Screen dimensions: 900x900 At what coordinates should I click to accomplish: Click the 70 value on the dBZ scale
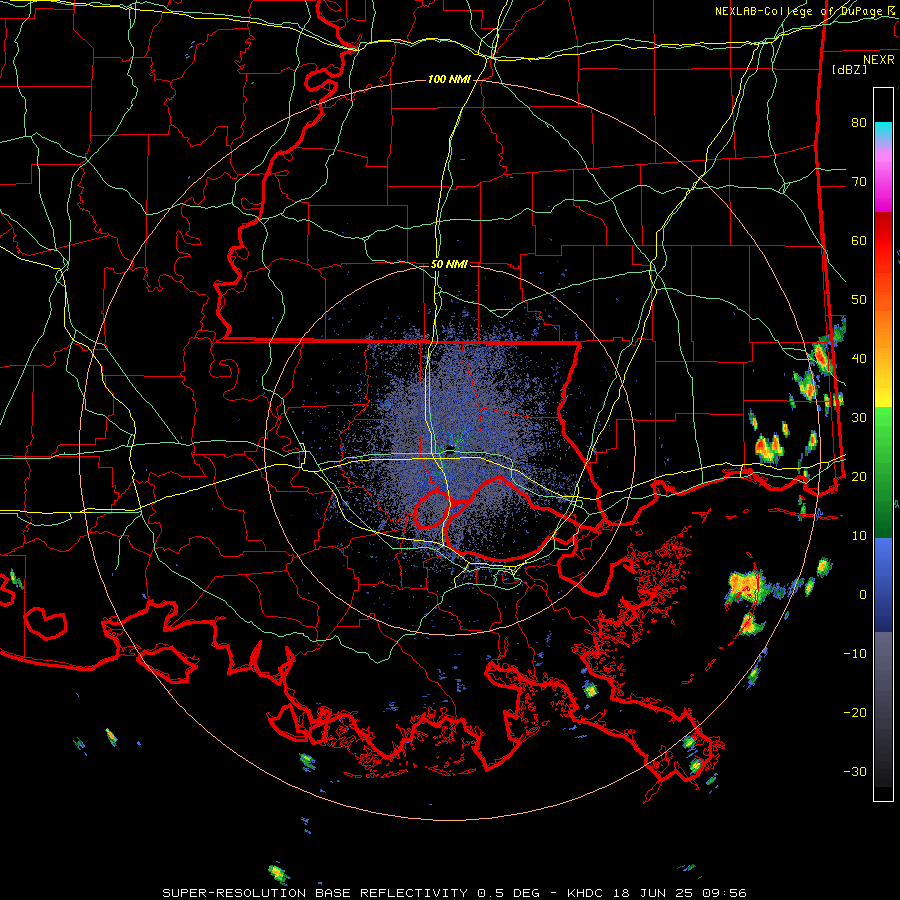coord(859,181)
